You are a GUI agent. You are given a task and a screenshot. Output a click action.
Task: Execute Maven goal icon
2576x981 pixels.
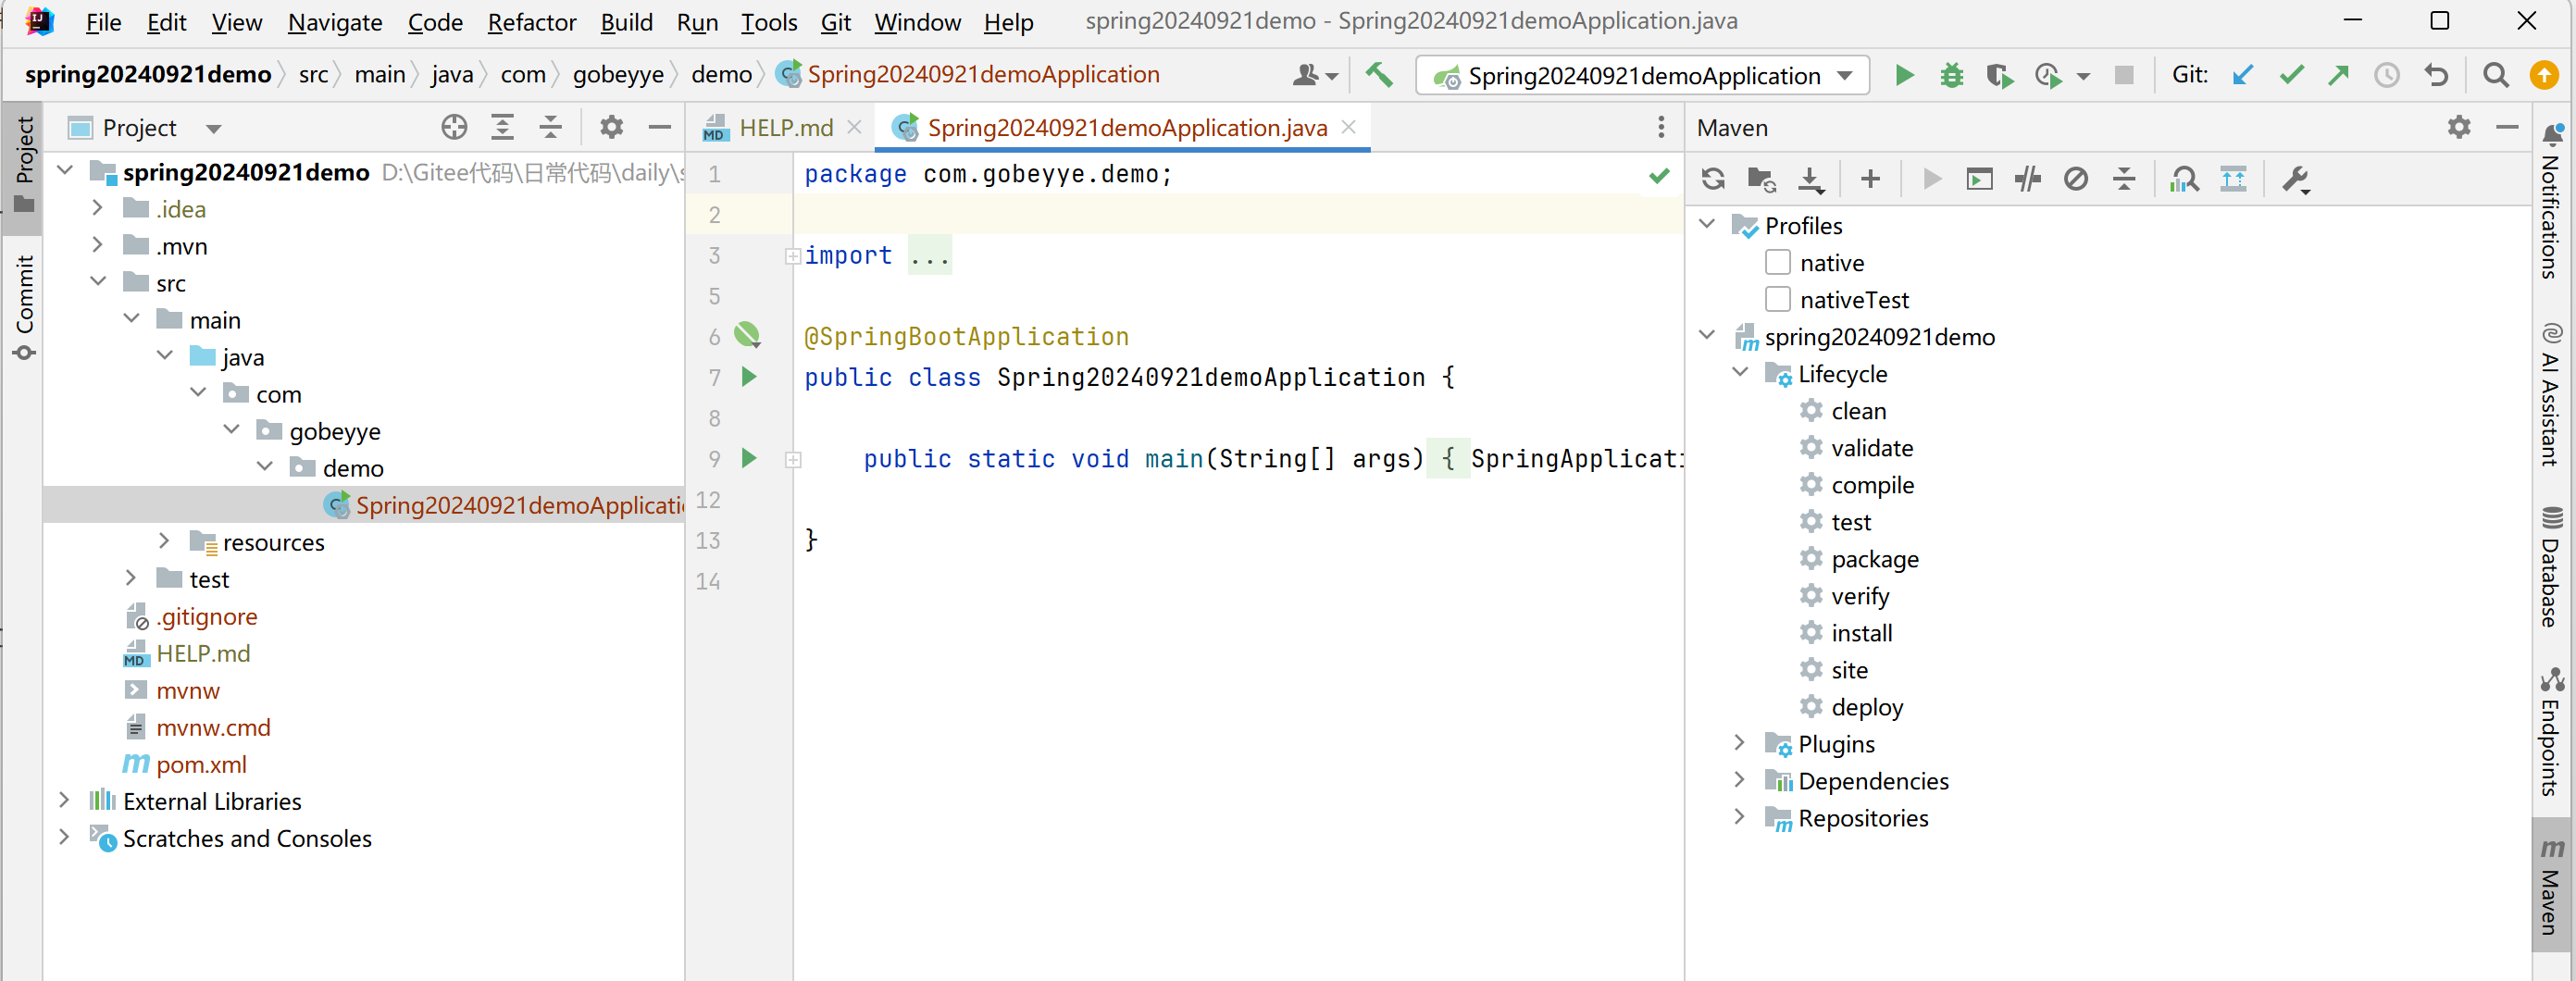pyautogui.click(x=1979, y=179)
